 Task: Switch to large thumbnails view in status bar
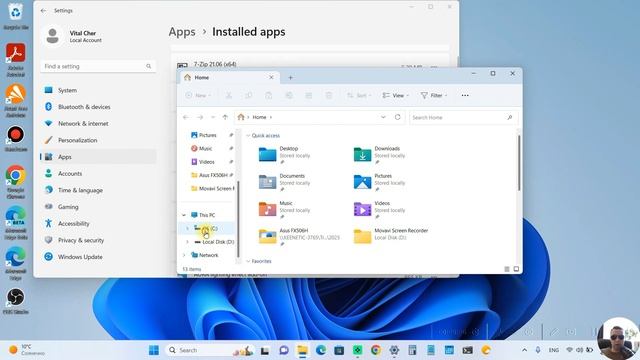516,269
